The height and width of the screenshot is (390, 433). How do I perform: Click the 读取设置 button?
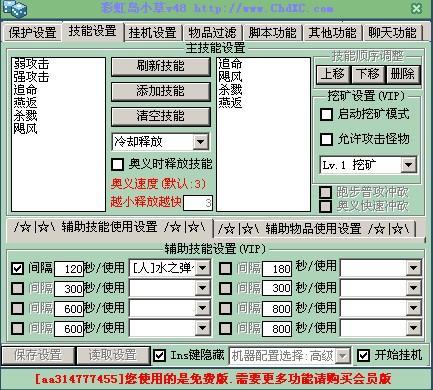[x=113, y=356]
